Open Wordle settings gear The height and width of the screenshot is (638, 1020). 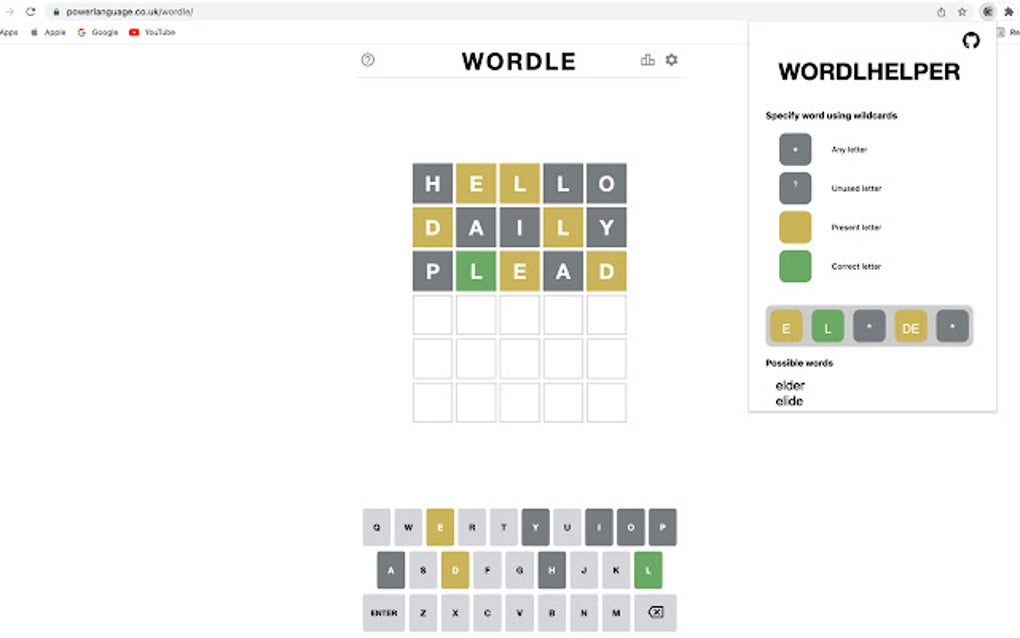[x=671, y=60]
